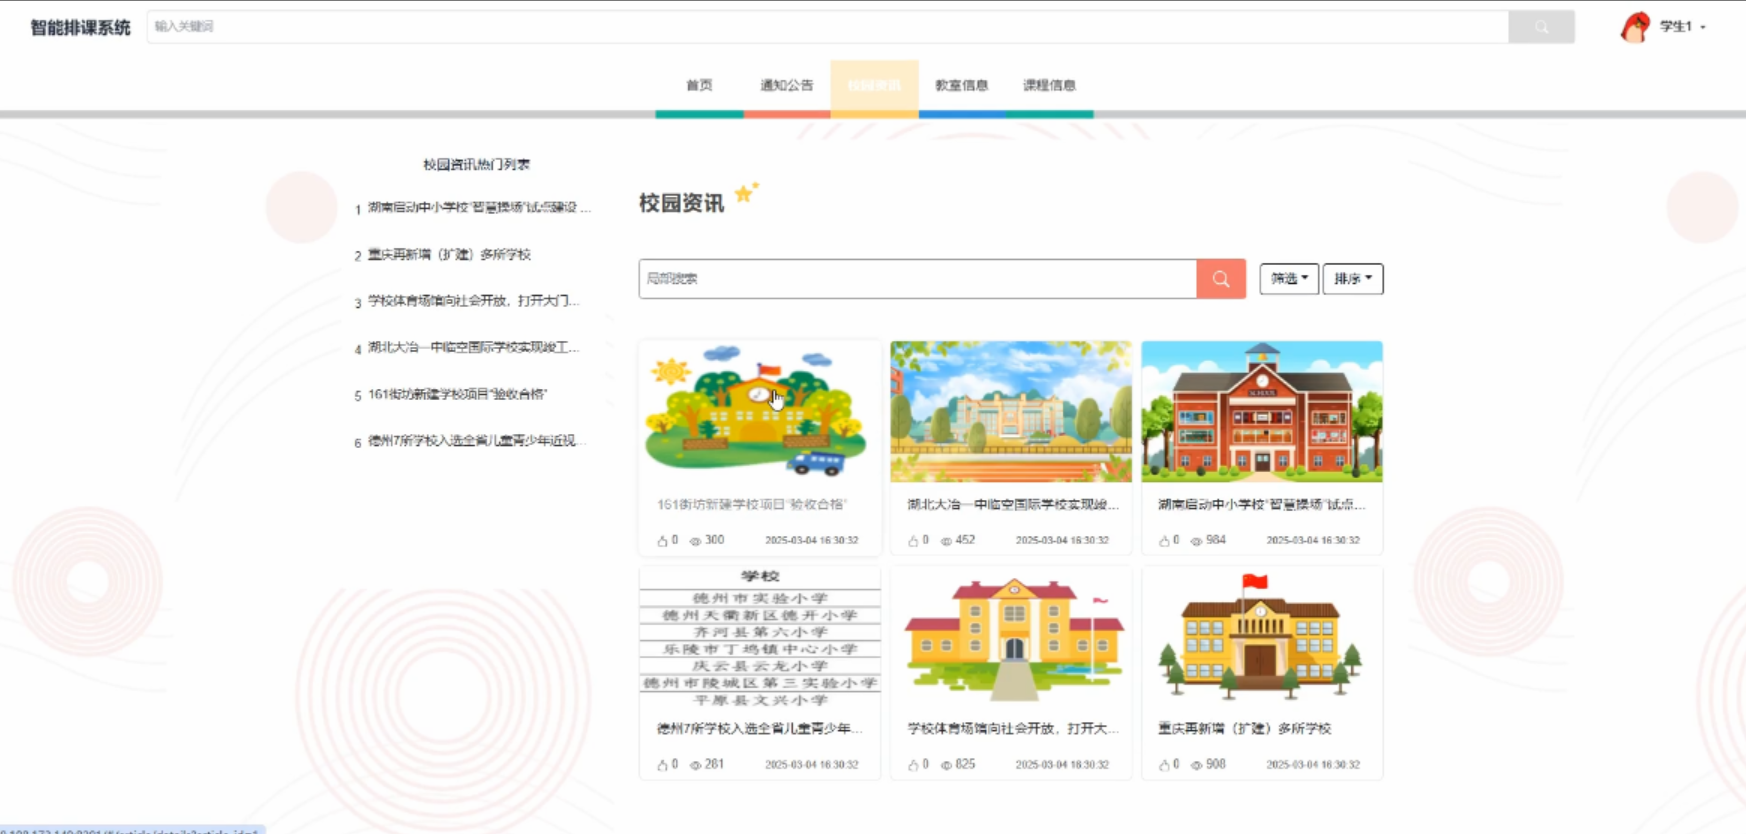The image size is (1746, 834).
Task: Click the eye views icon showing 825
Action: pyautogui.click(x=946, y=765)
